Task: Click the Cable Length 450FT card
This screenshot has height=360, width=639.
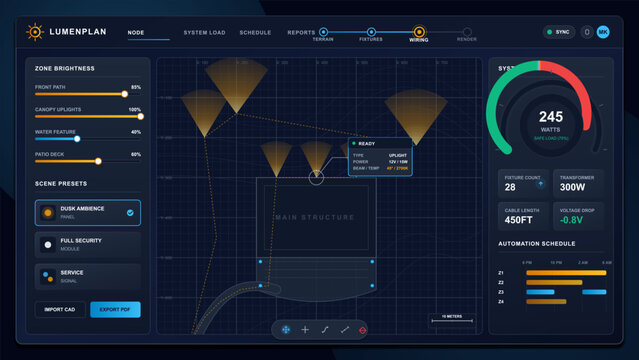Action: (x=523, y=216)
